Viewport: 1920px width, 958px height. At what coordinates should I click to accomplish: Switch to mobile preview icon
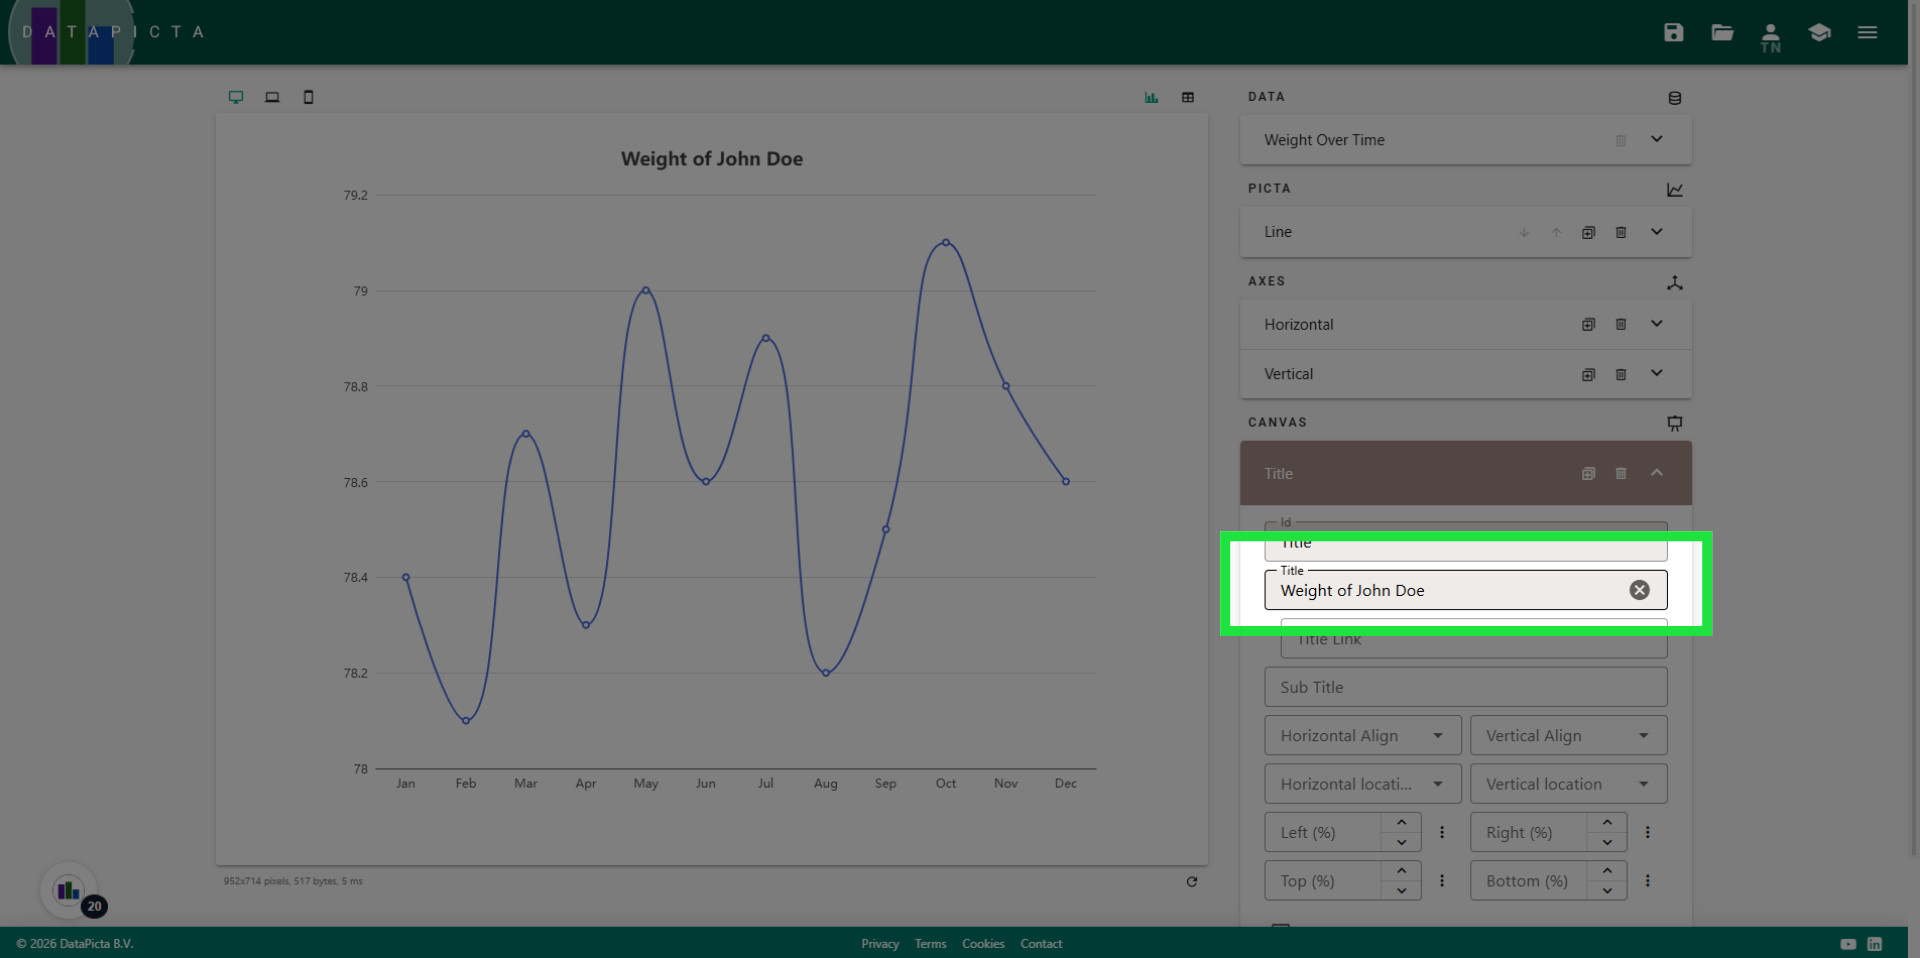click(x=308, y=97)
